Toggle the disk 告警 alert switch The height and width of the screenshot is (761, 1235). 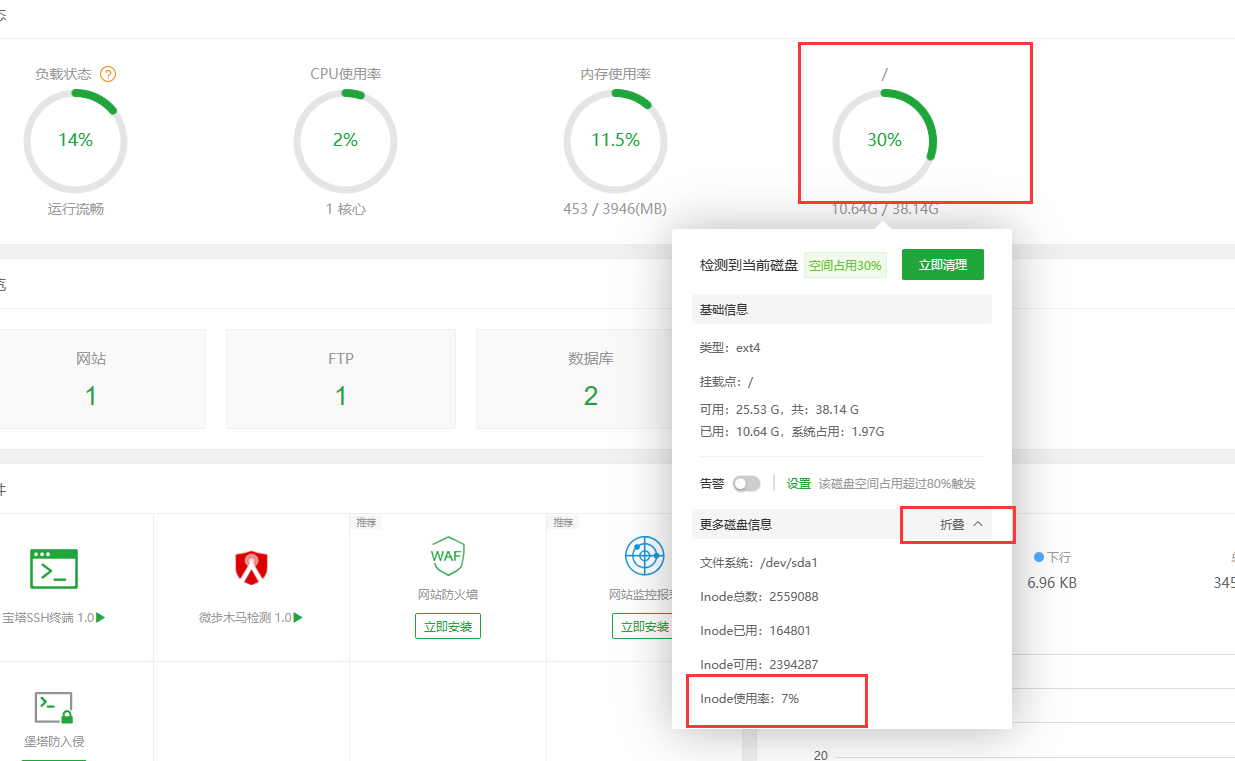point(746,483)
